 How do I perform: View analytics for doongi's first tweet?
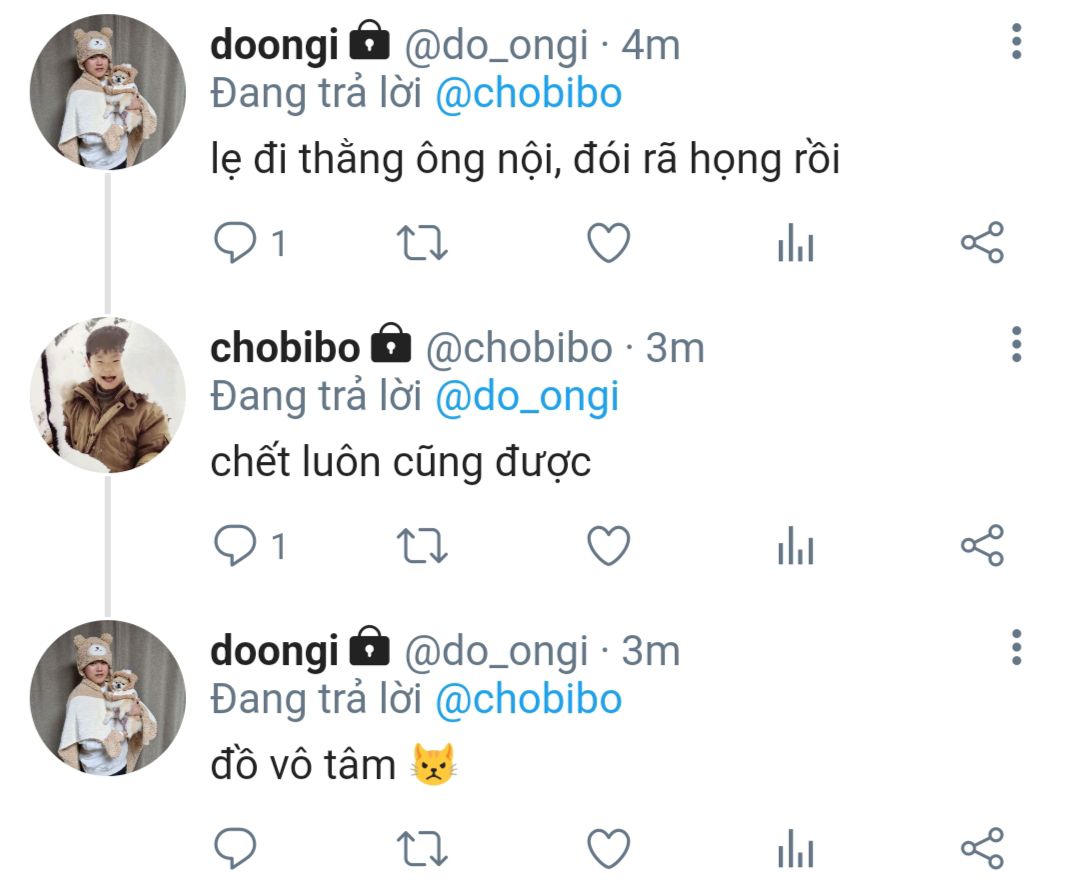796,245
